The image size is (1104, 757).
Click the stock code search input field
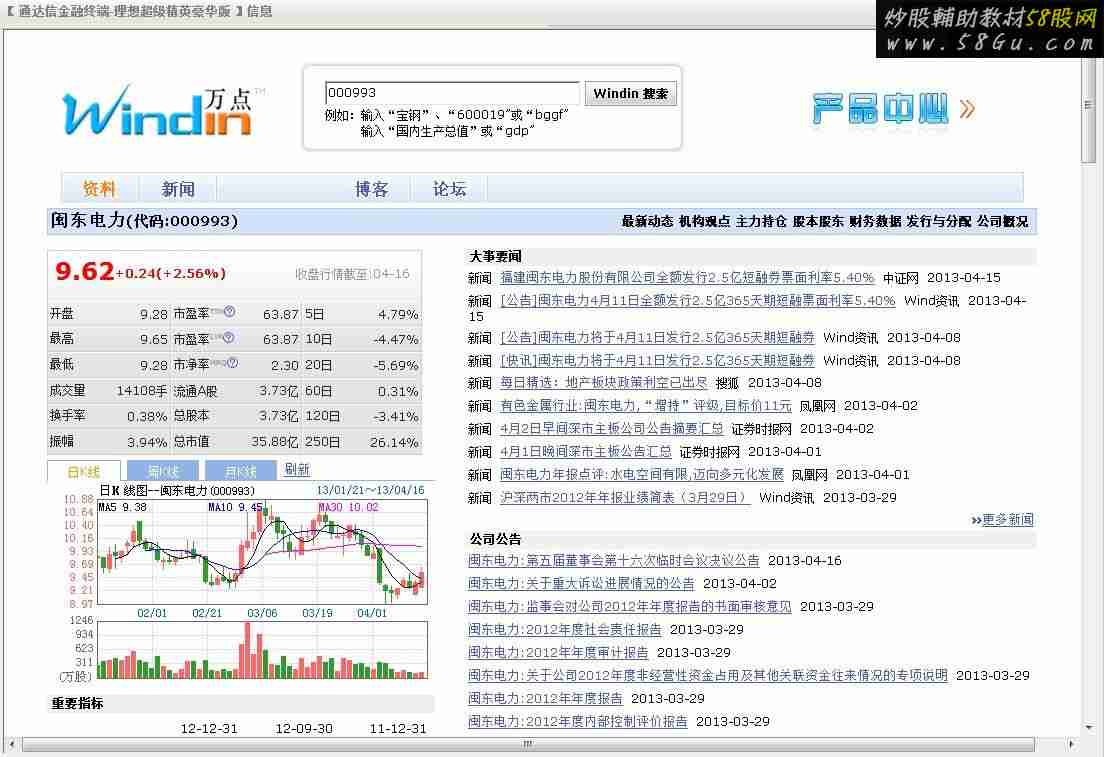453,93
